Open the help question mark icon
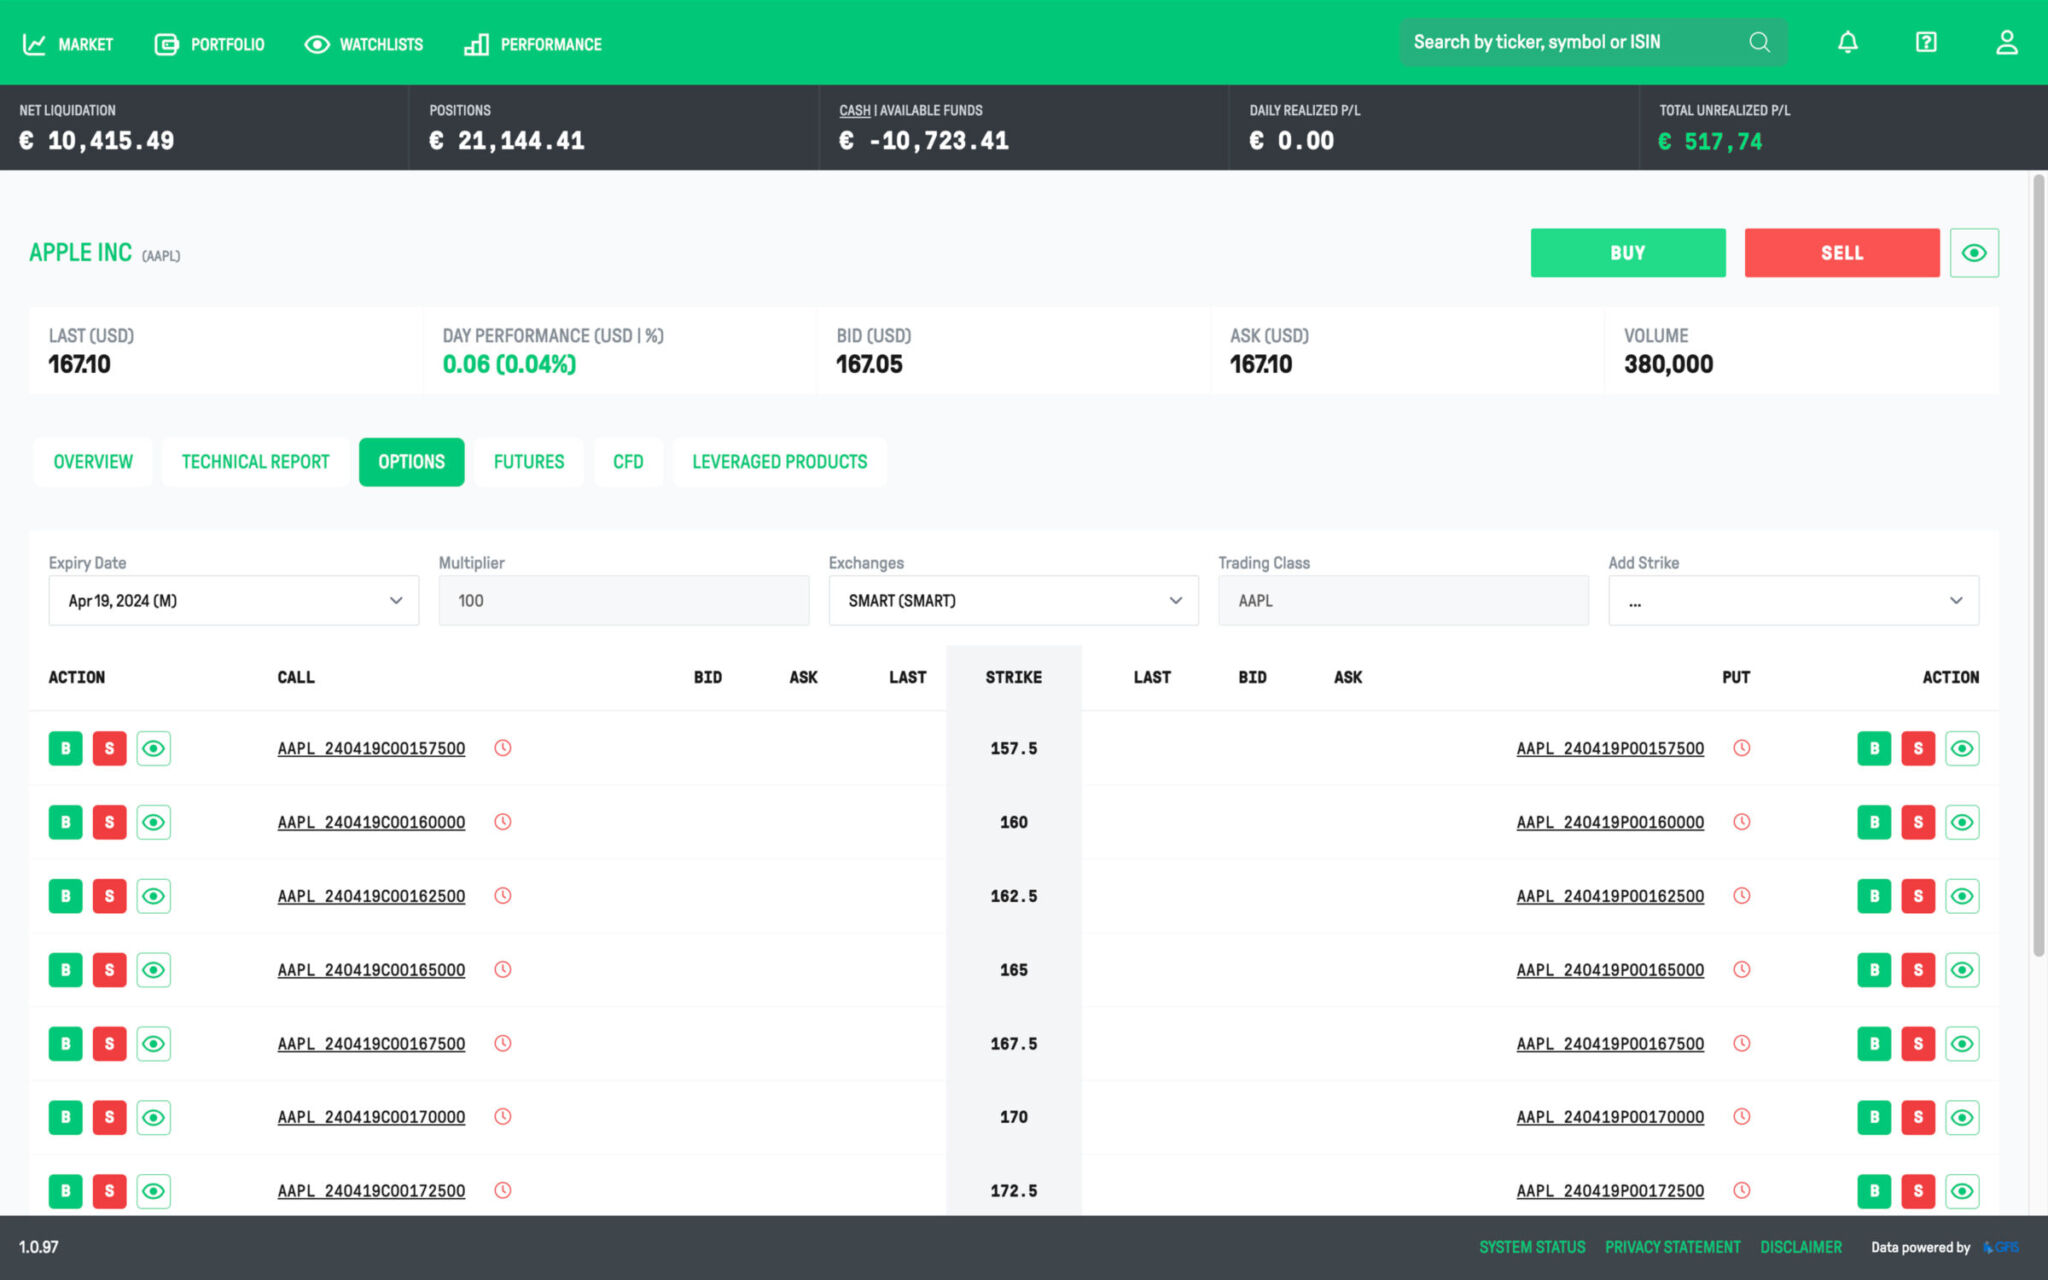 [x=1925, y=41]
